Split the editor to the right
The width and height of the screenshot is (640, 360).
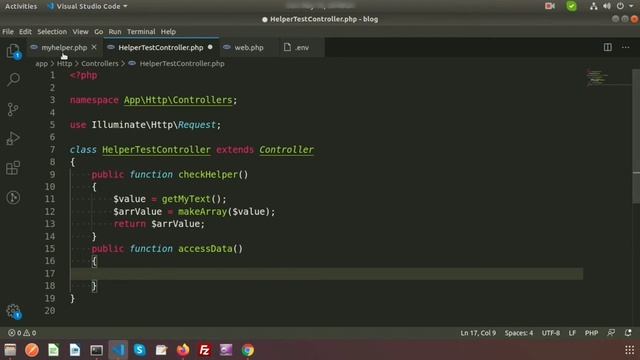[x=608, y=47]
